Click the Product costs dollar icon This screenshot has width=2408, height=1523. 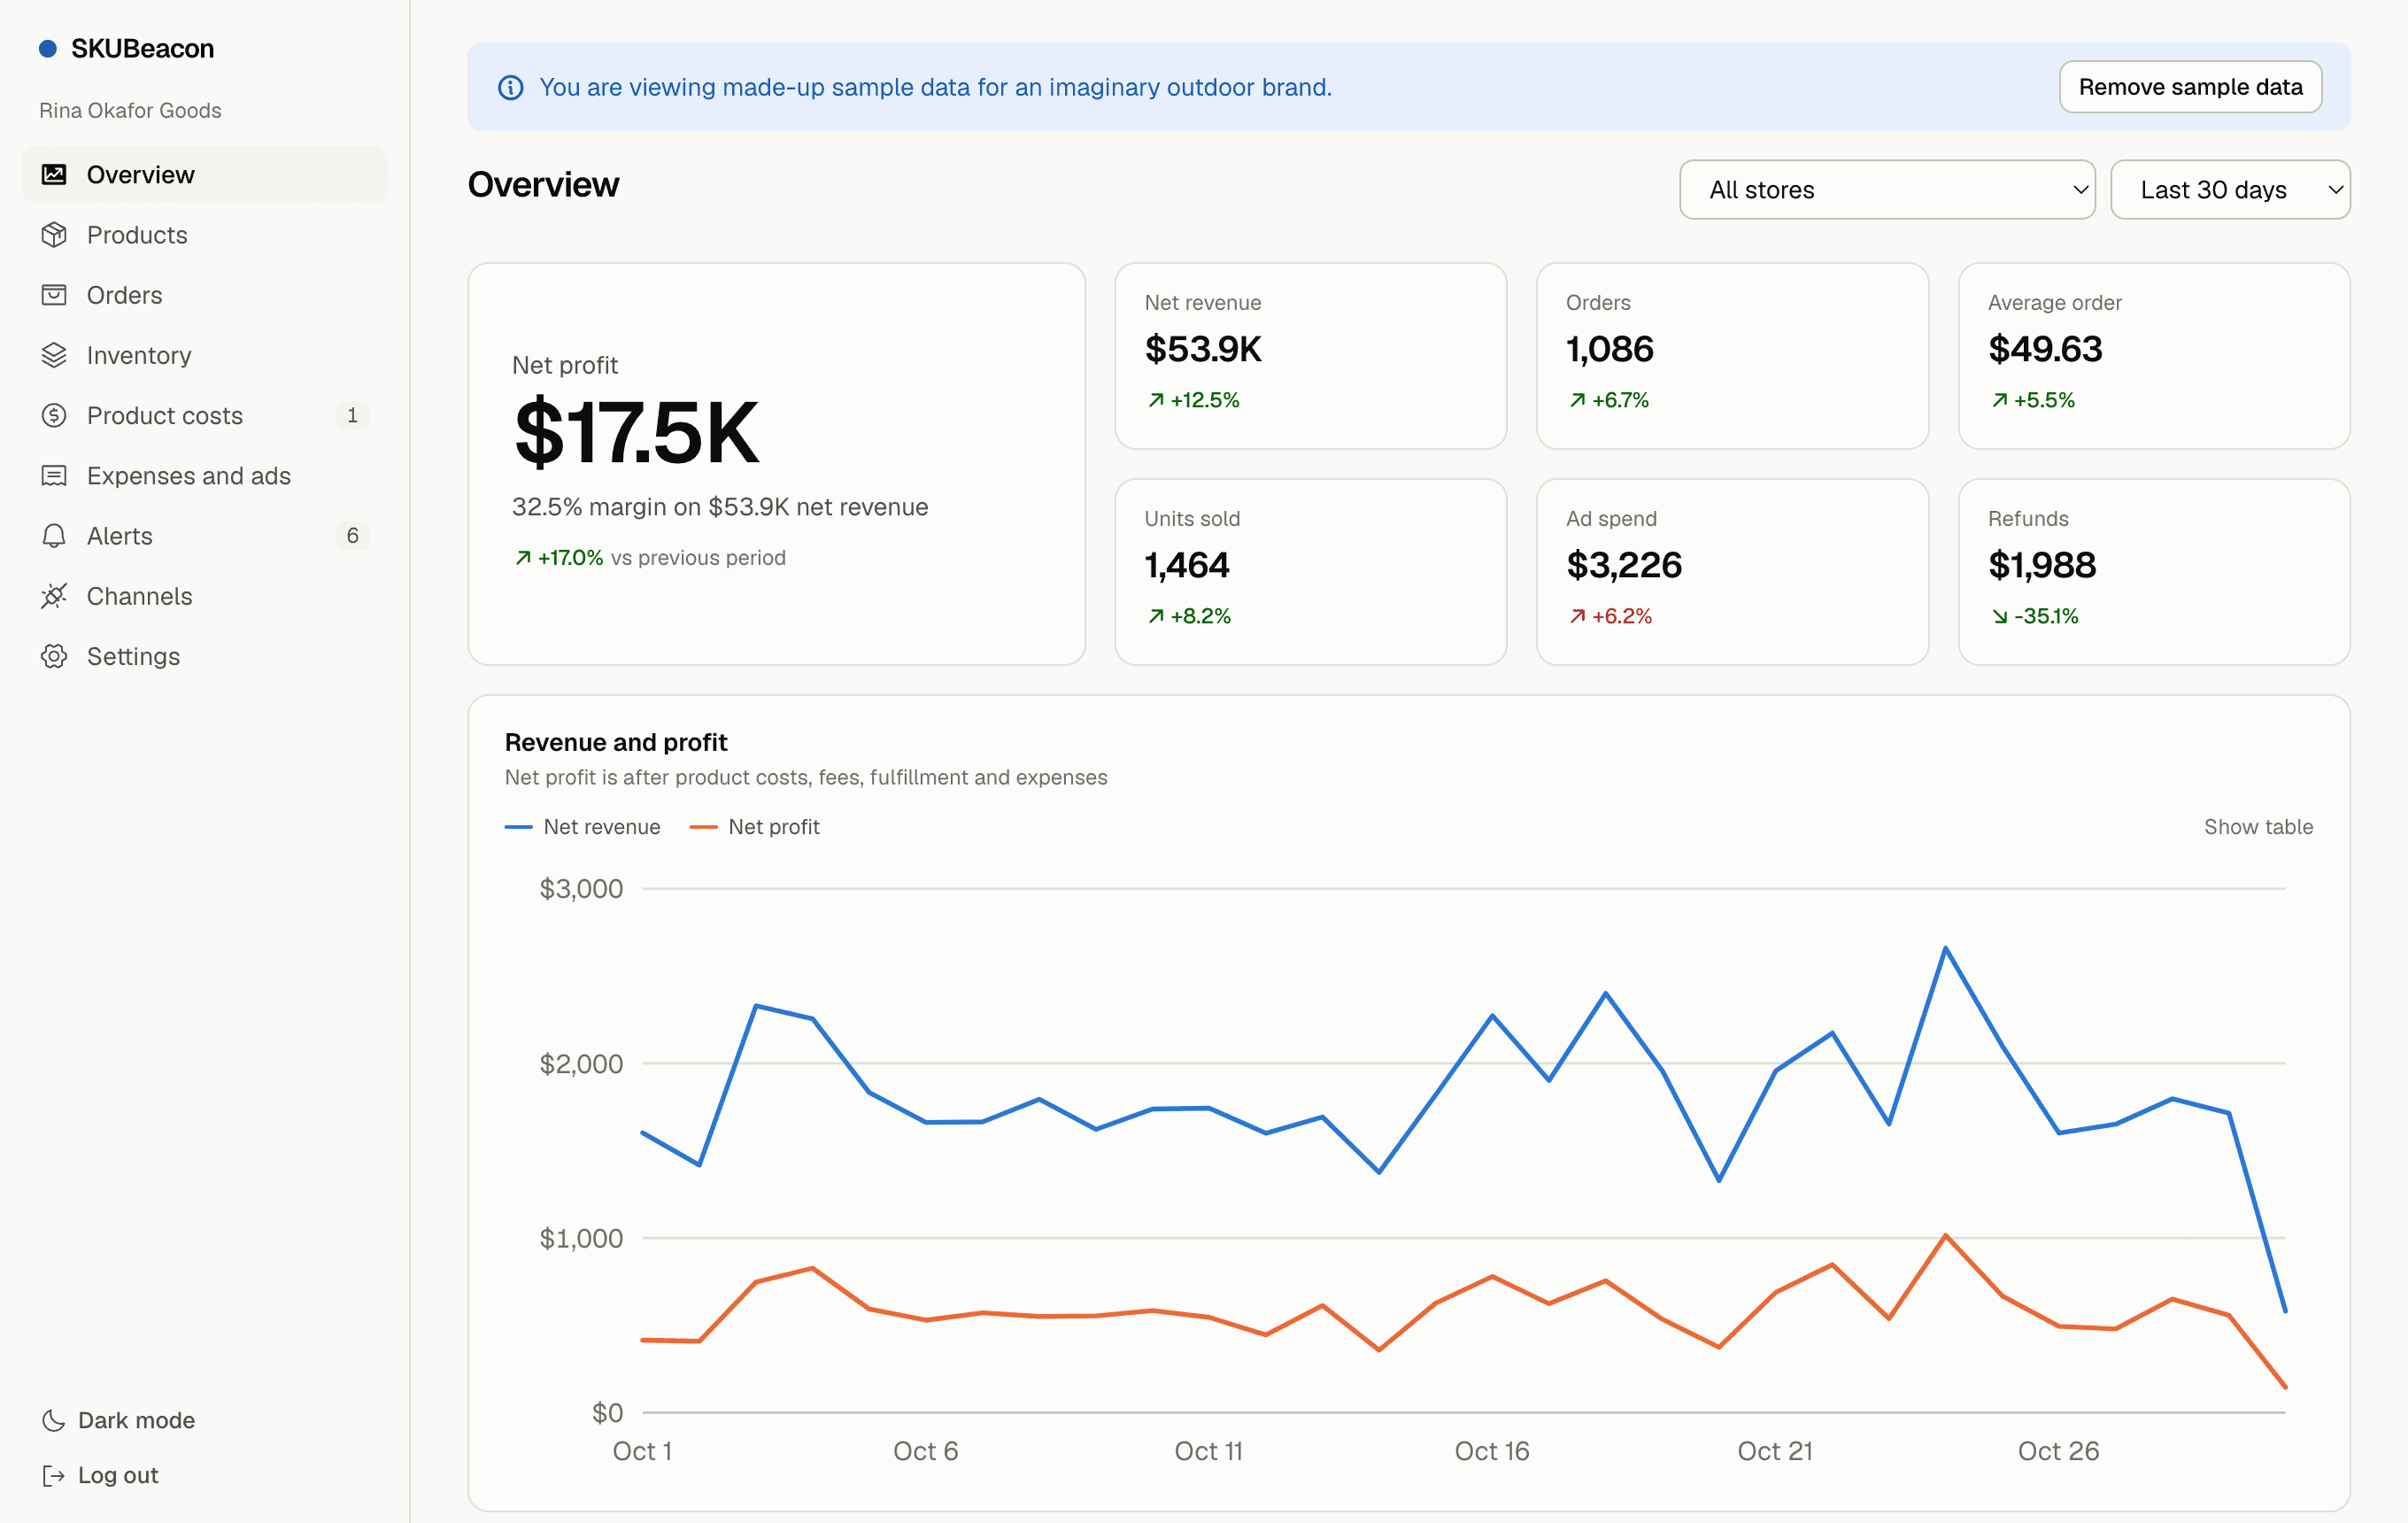point(54,415)
